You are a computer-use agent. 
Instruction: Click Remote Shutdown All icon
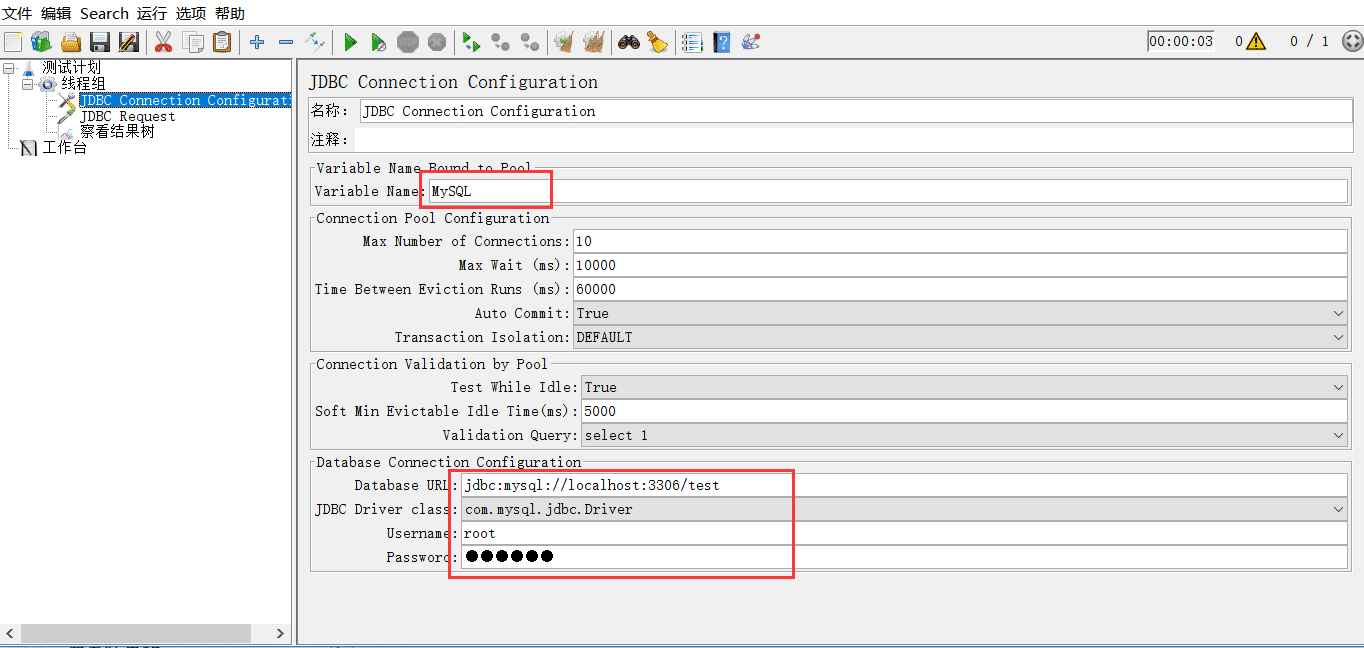click(x=530, y=42)
